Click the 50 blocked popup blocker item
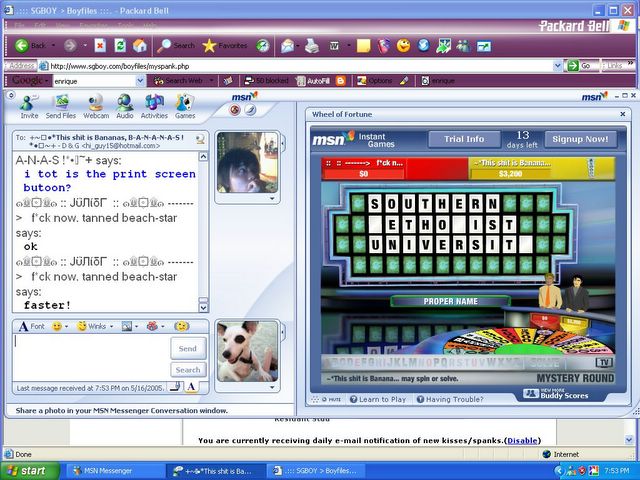 pos(266,81)
